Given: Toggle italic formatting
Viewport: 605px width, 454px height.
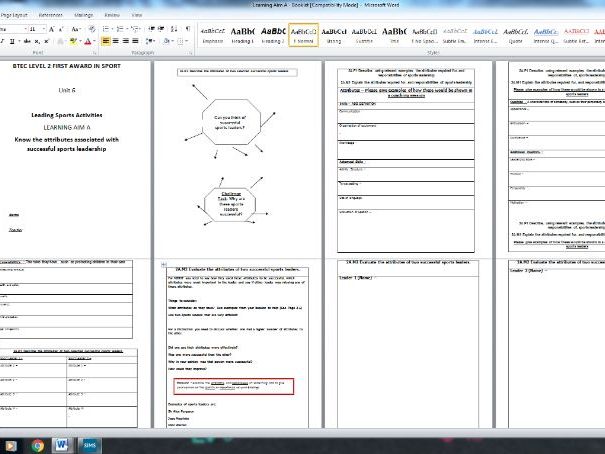Looking at the screenshot, I should click(x=2, y=41).
